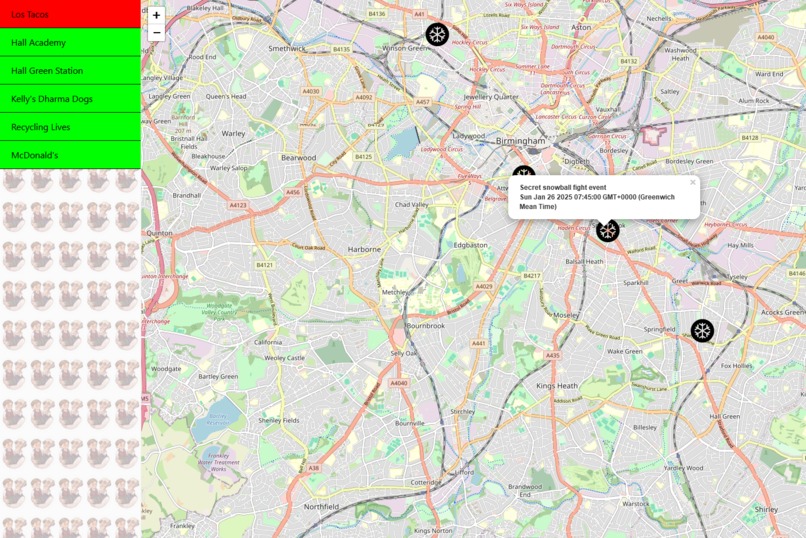806x538 pixels.
Task: Click the Bournbrook map label
Action: coord(426,326)
